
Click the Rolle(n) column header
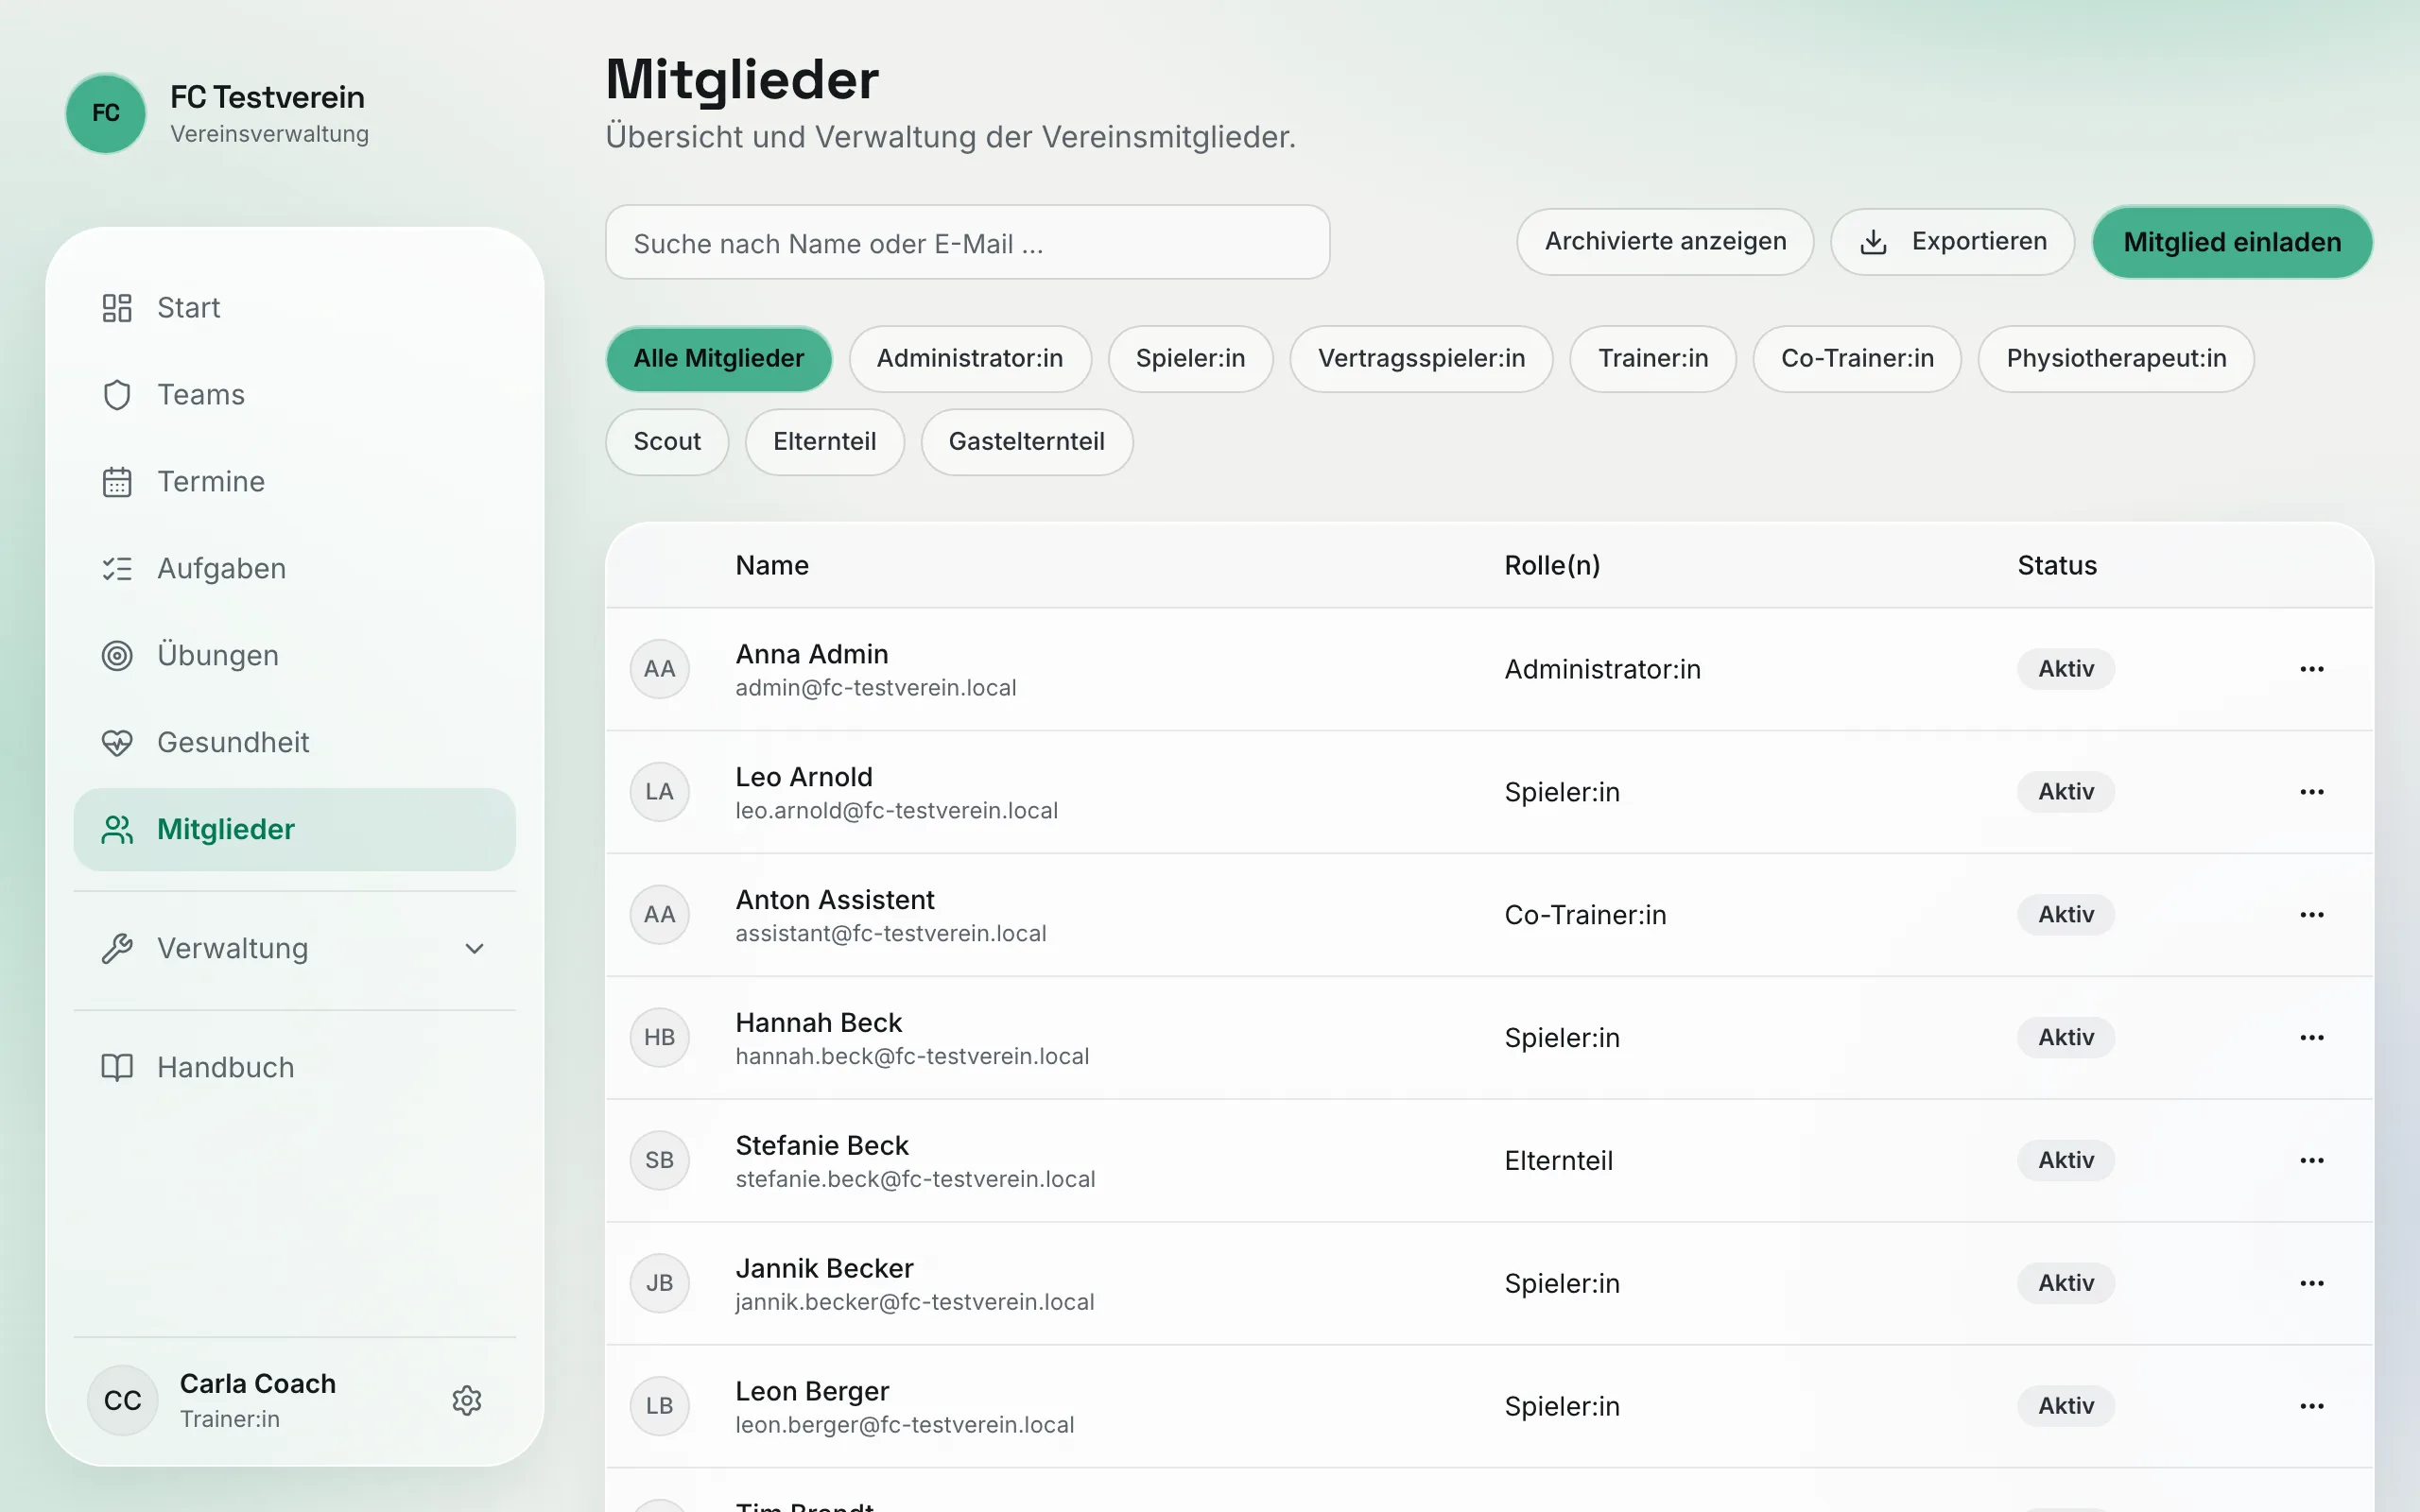(x=1552, y=566)
